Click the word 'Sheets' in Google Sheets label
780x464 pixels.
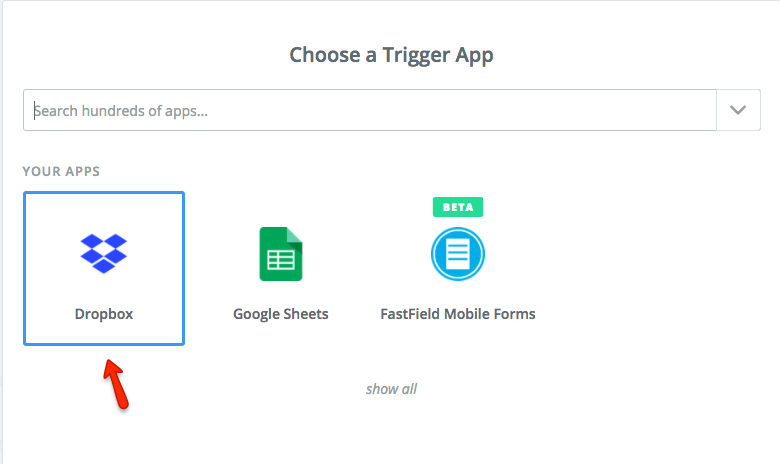[x=306, y=314]
